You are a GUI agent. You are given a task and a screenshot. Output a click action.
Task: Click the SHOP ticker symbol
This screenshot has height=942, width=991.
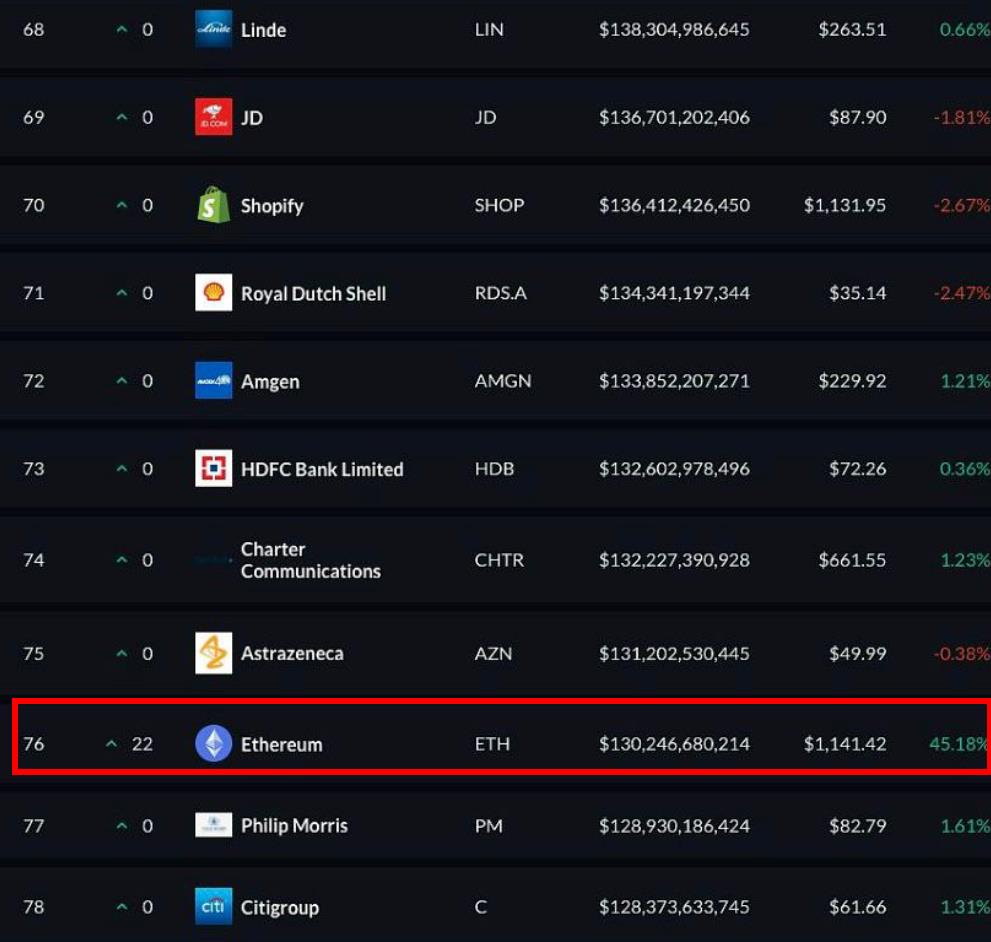tap(499, 205)
